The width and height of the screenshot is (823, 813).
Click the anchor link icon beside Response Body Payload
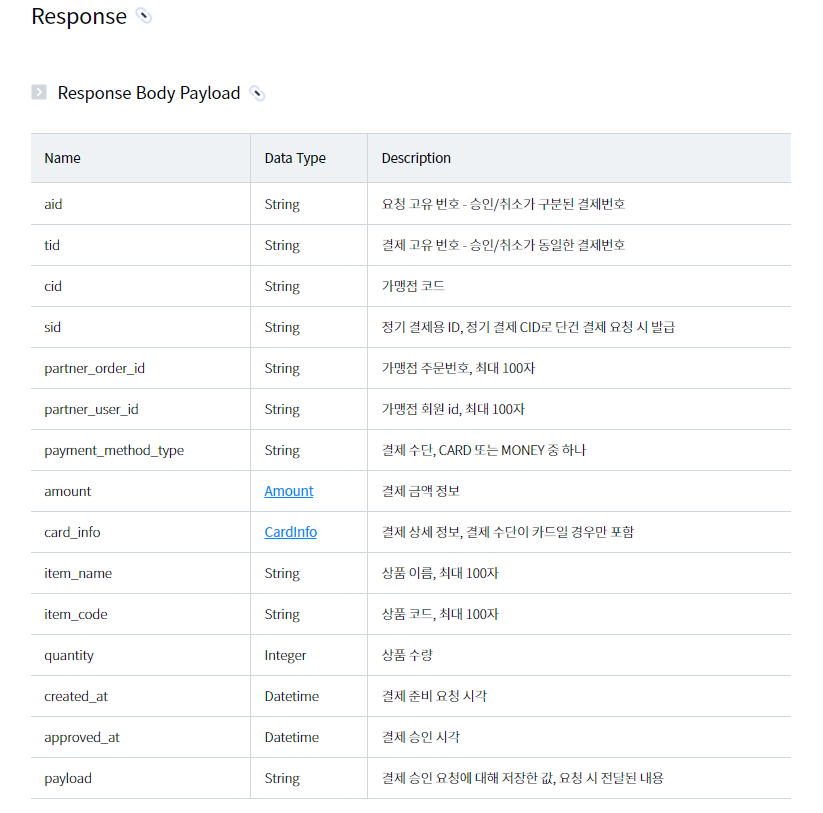click(x=257, y=93)
